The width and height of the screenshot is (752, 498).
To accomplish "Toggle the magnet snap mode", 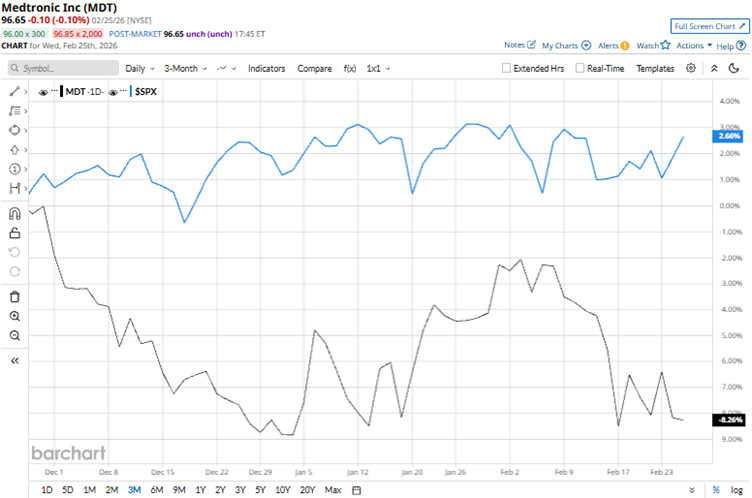I will click(x=15, y=213).
